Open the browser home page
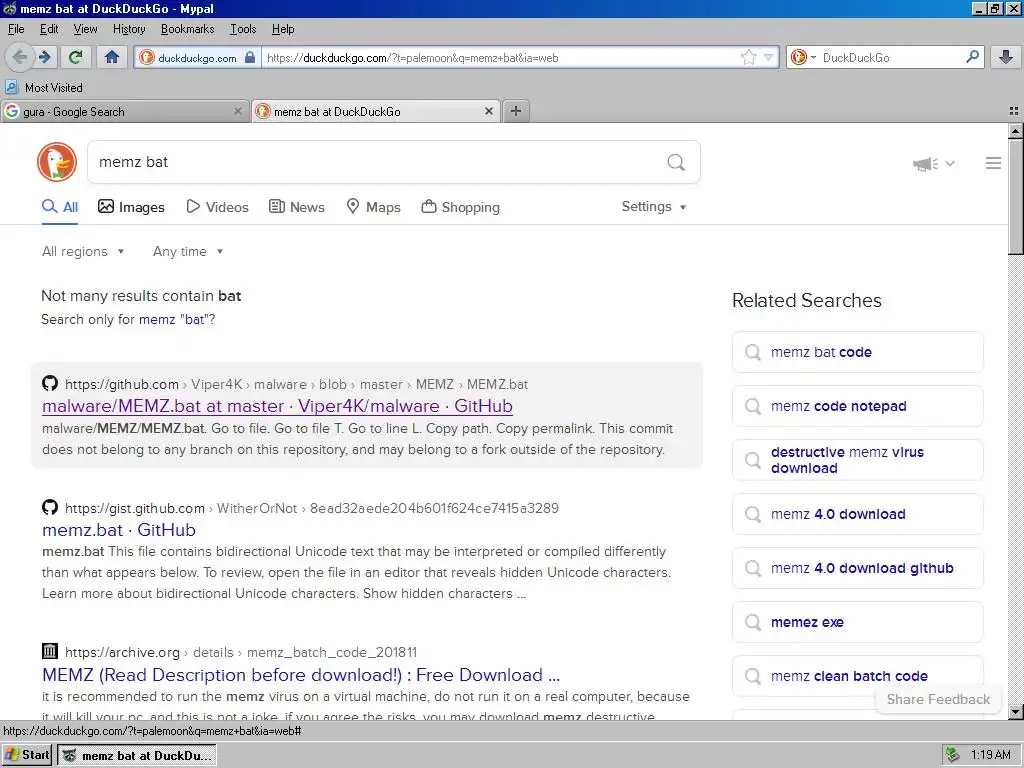 point(112,57)
